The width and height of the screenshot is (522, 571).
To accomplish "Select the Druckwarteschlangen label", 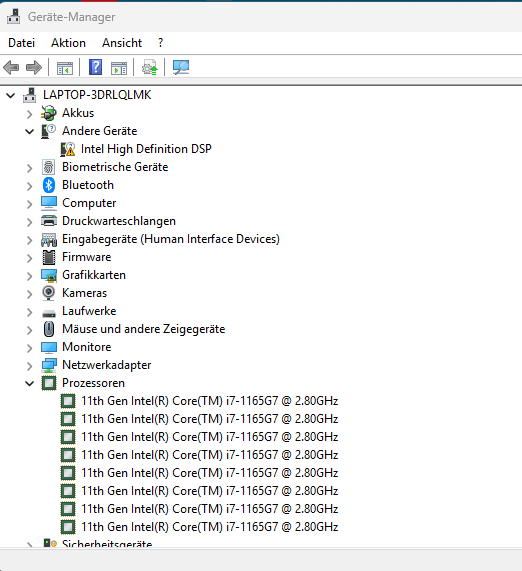I will coord(119,221).
